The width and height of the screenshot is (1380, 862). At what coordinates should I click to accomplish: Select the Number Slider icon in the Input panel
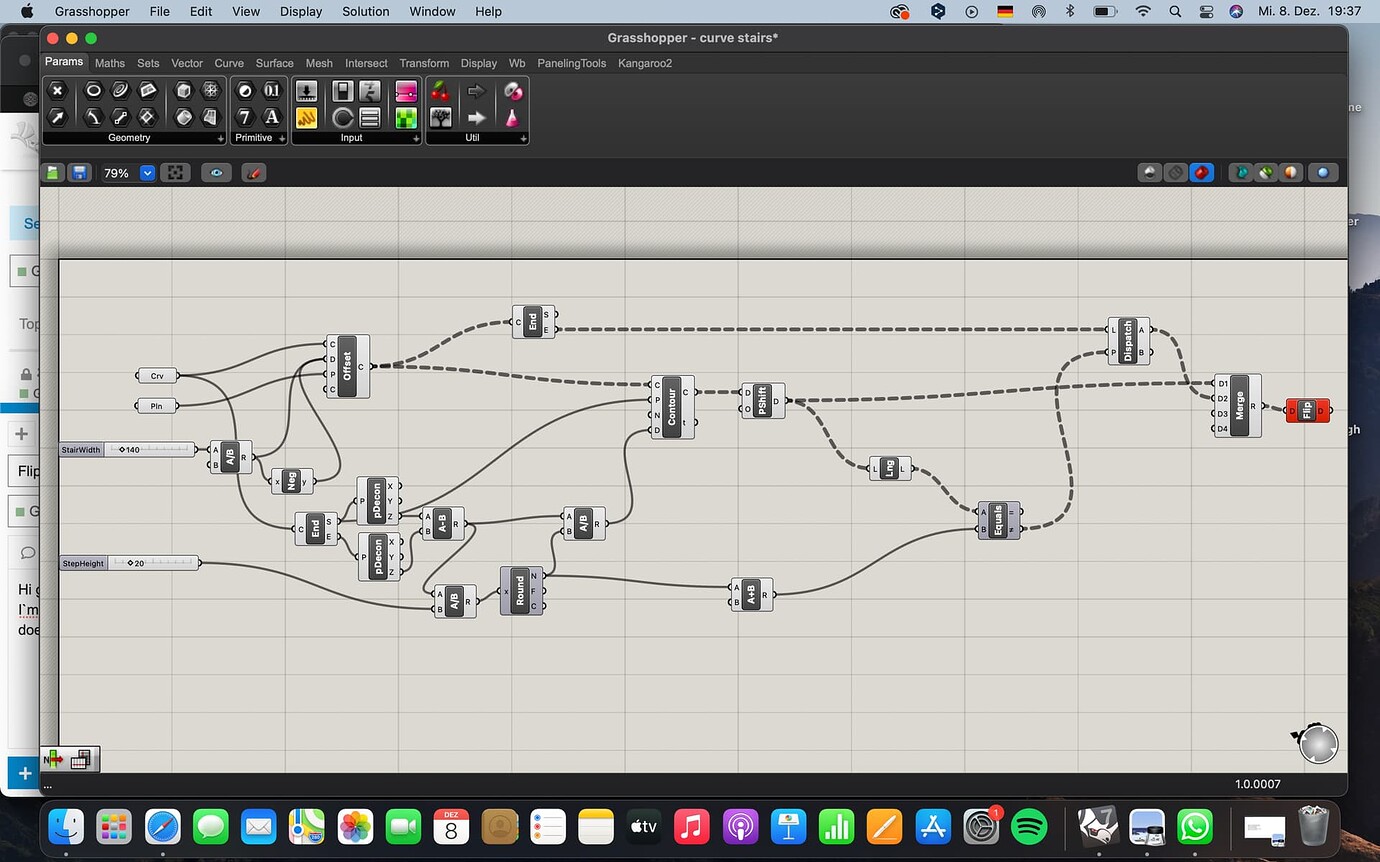(306, 92)
